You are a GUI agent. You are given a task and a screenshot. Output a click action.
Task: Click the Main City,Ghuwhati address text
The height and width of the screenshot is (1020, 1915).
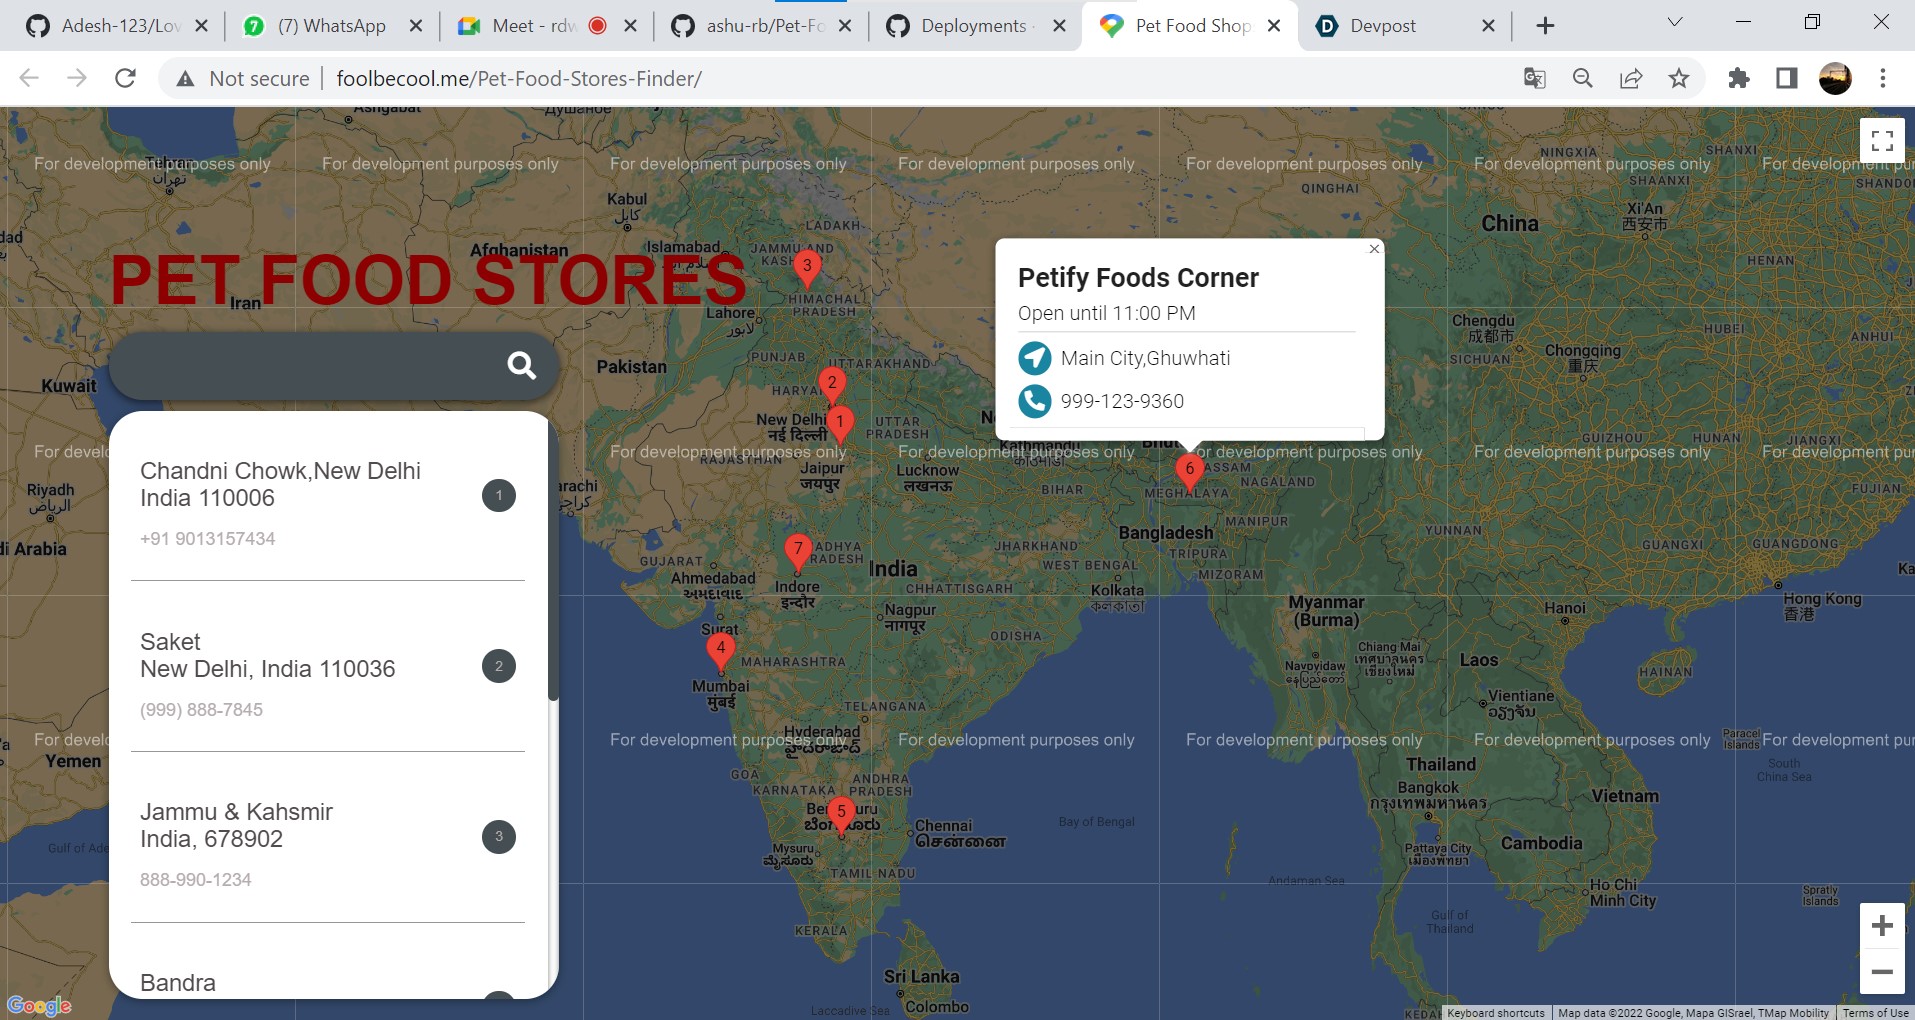[x=1146, y=358]
